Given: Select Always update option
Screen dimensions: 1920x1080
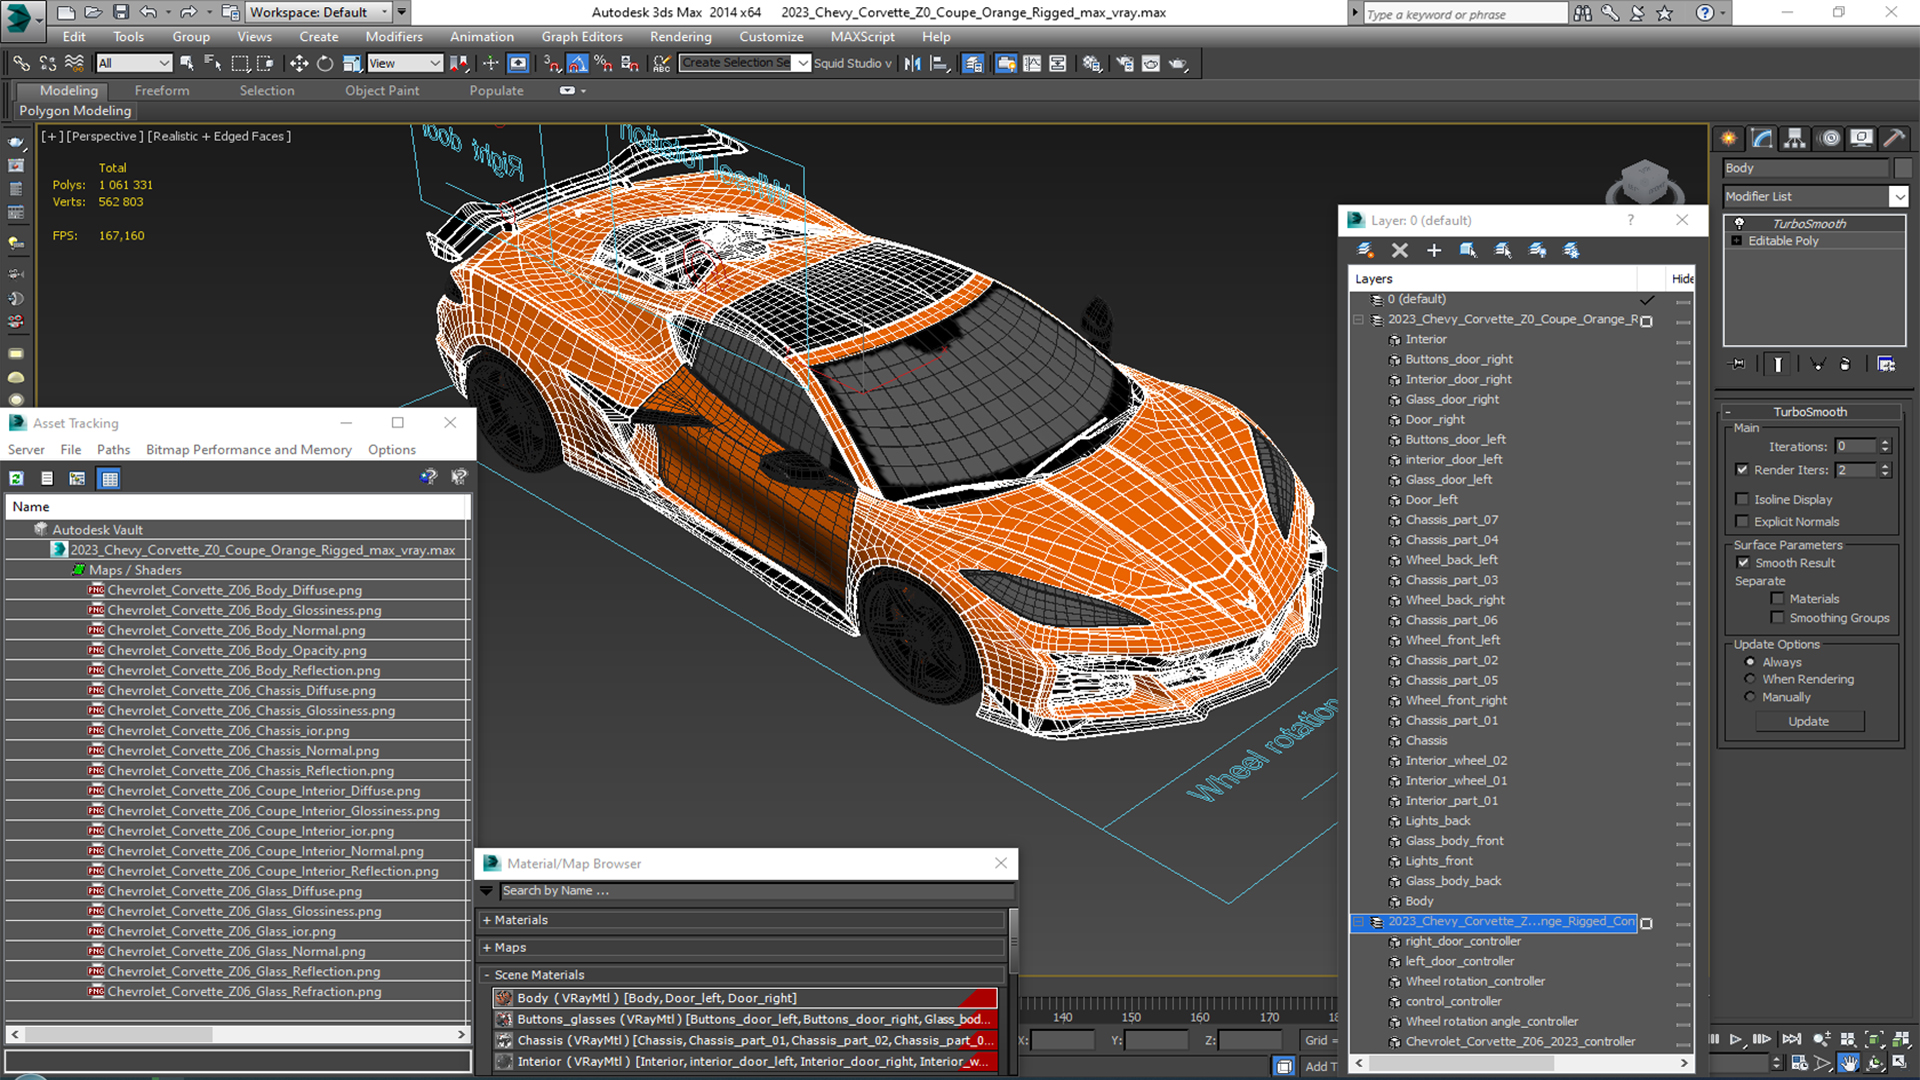Looking at the screenshot, I should (x=1750, y=662).
